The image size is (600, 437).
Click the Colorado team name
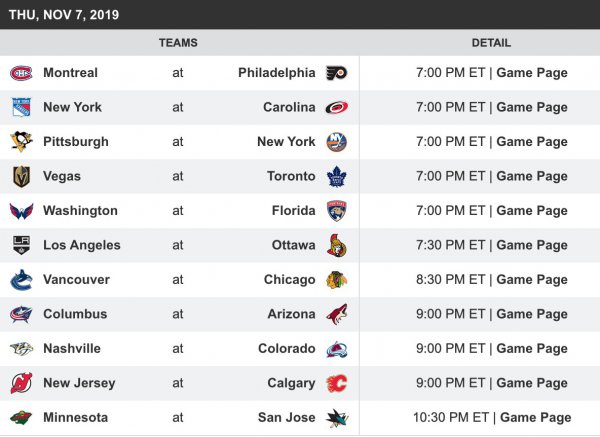tap(286, 349)
